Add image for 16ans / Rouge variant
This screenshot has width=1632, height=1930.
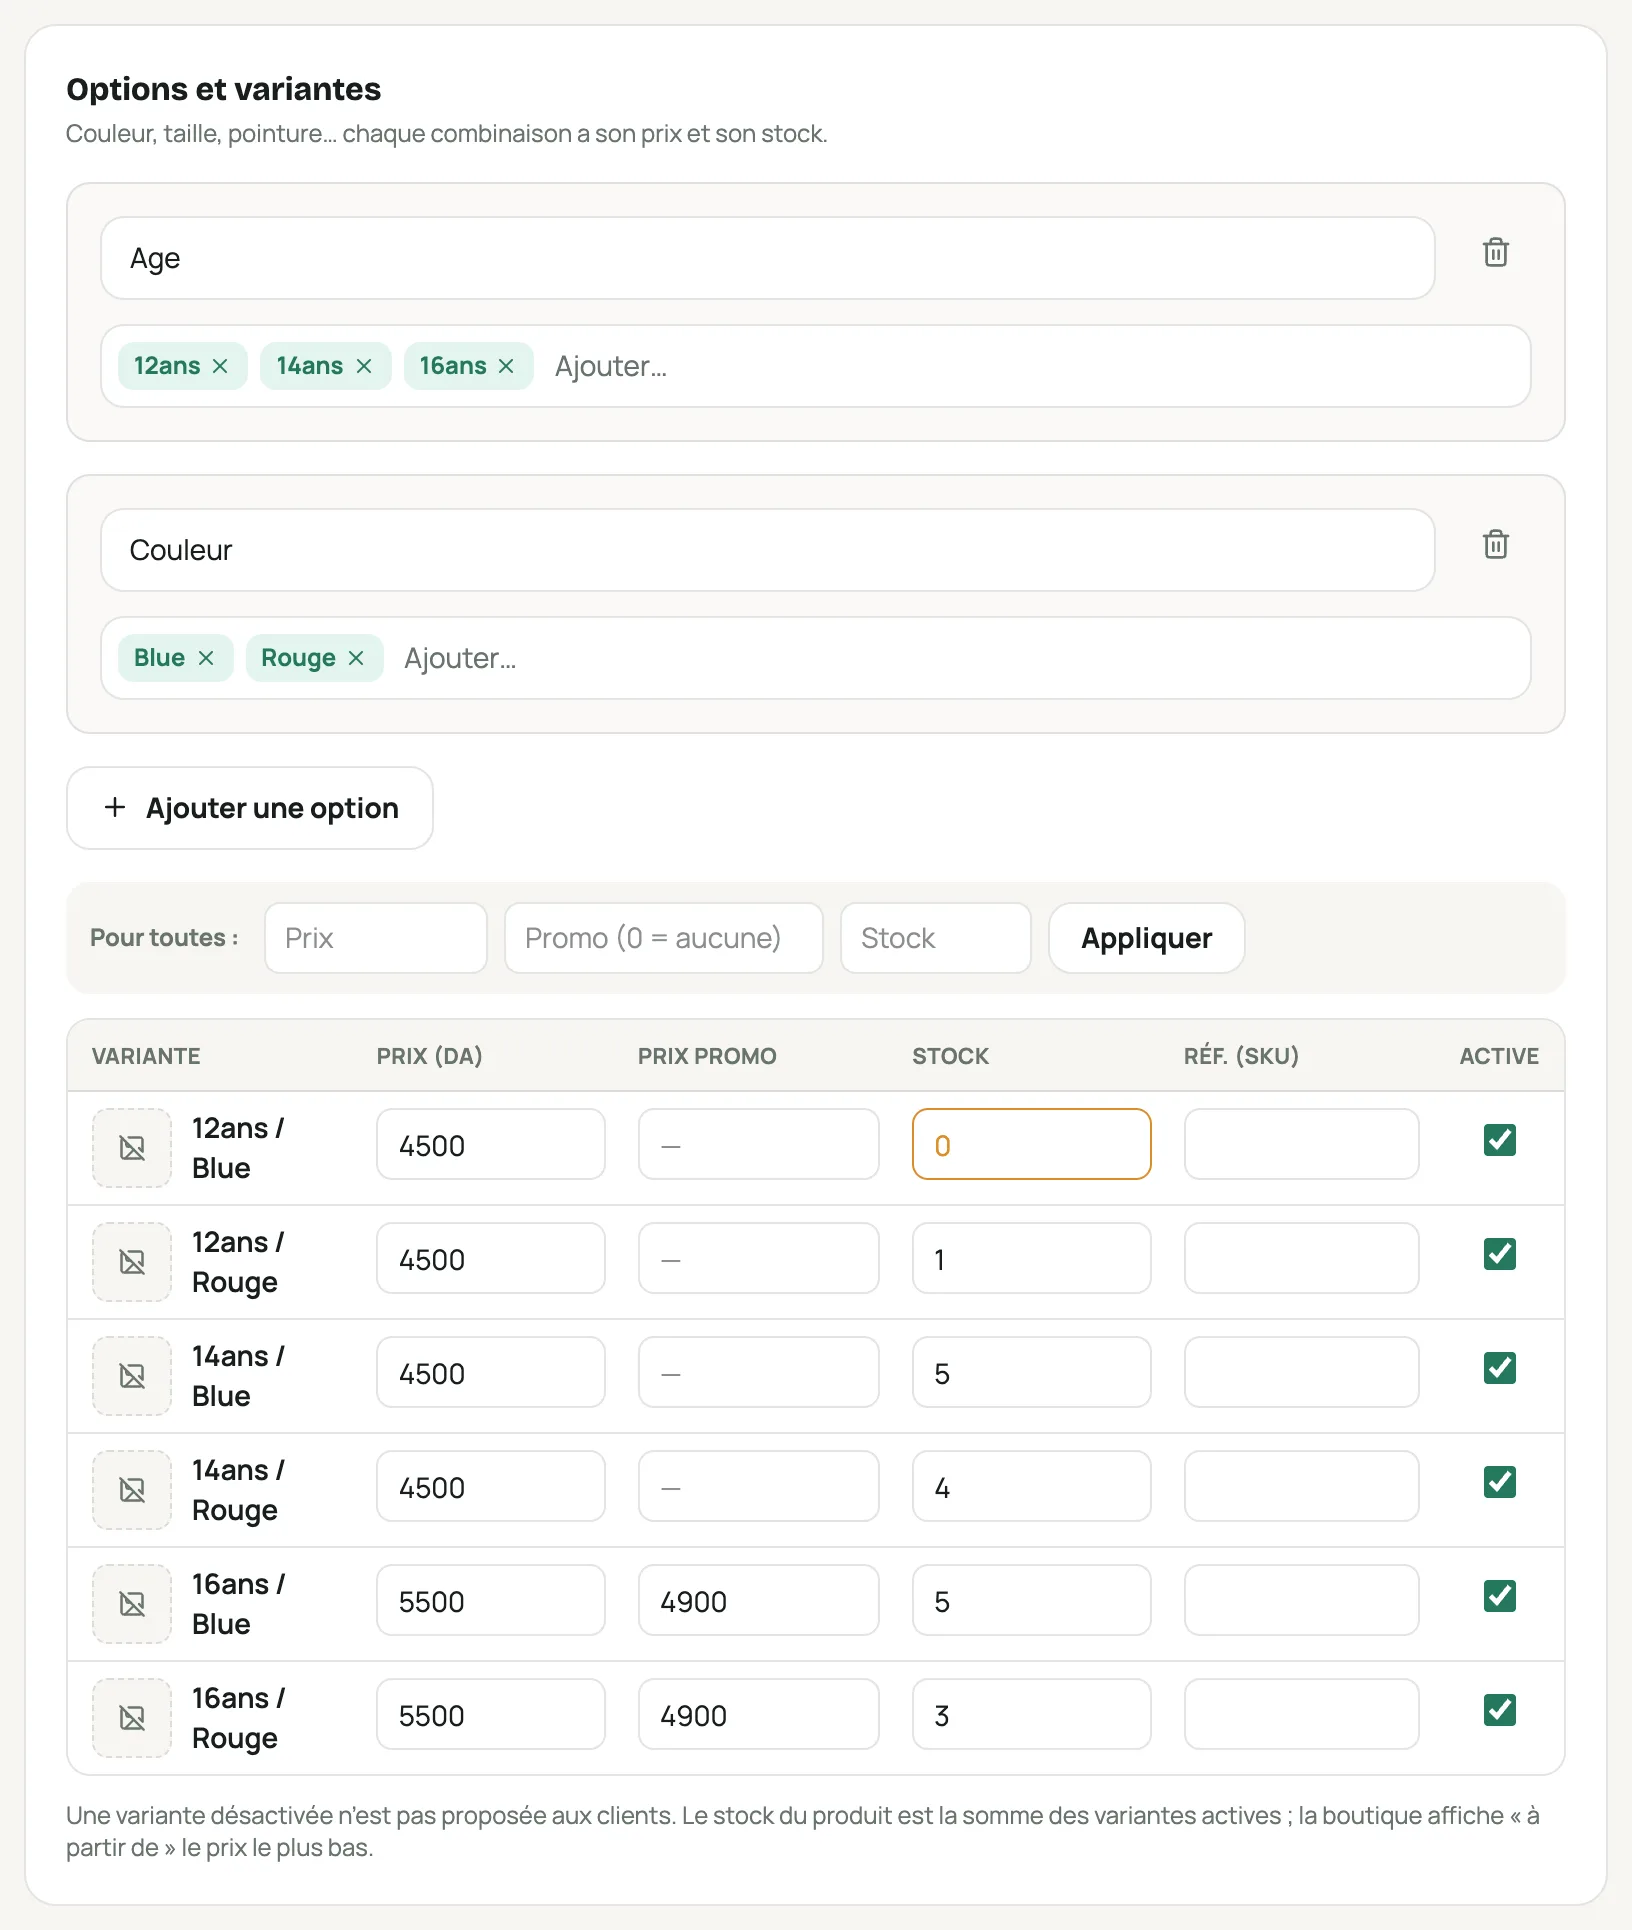132,1718
